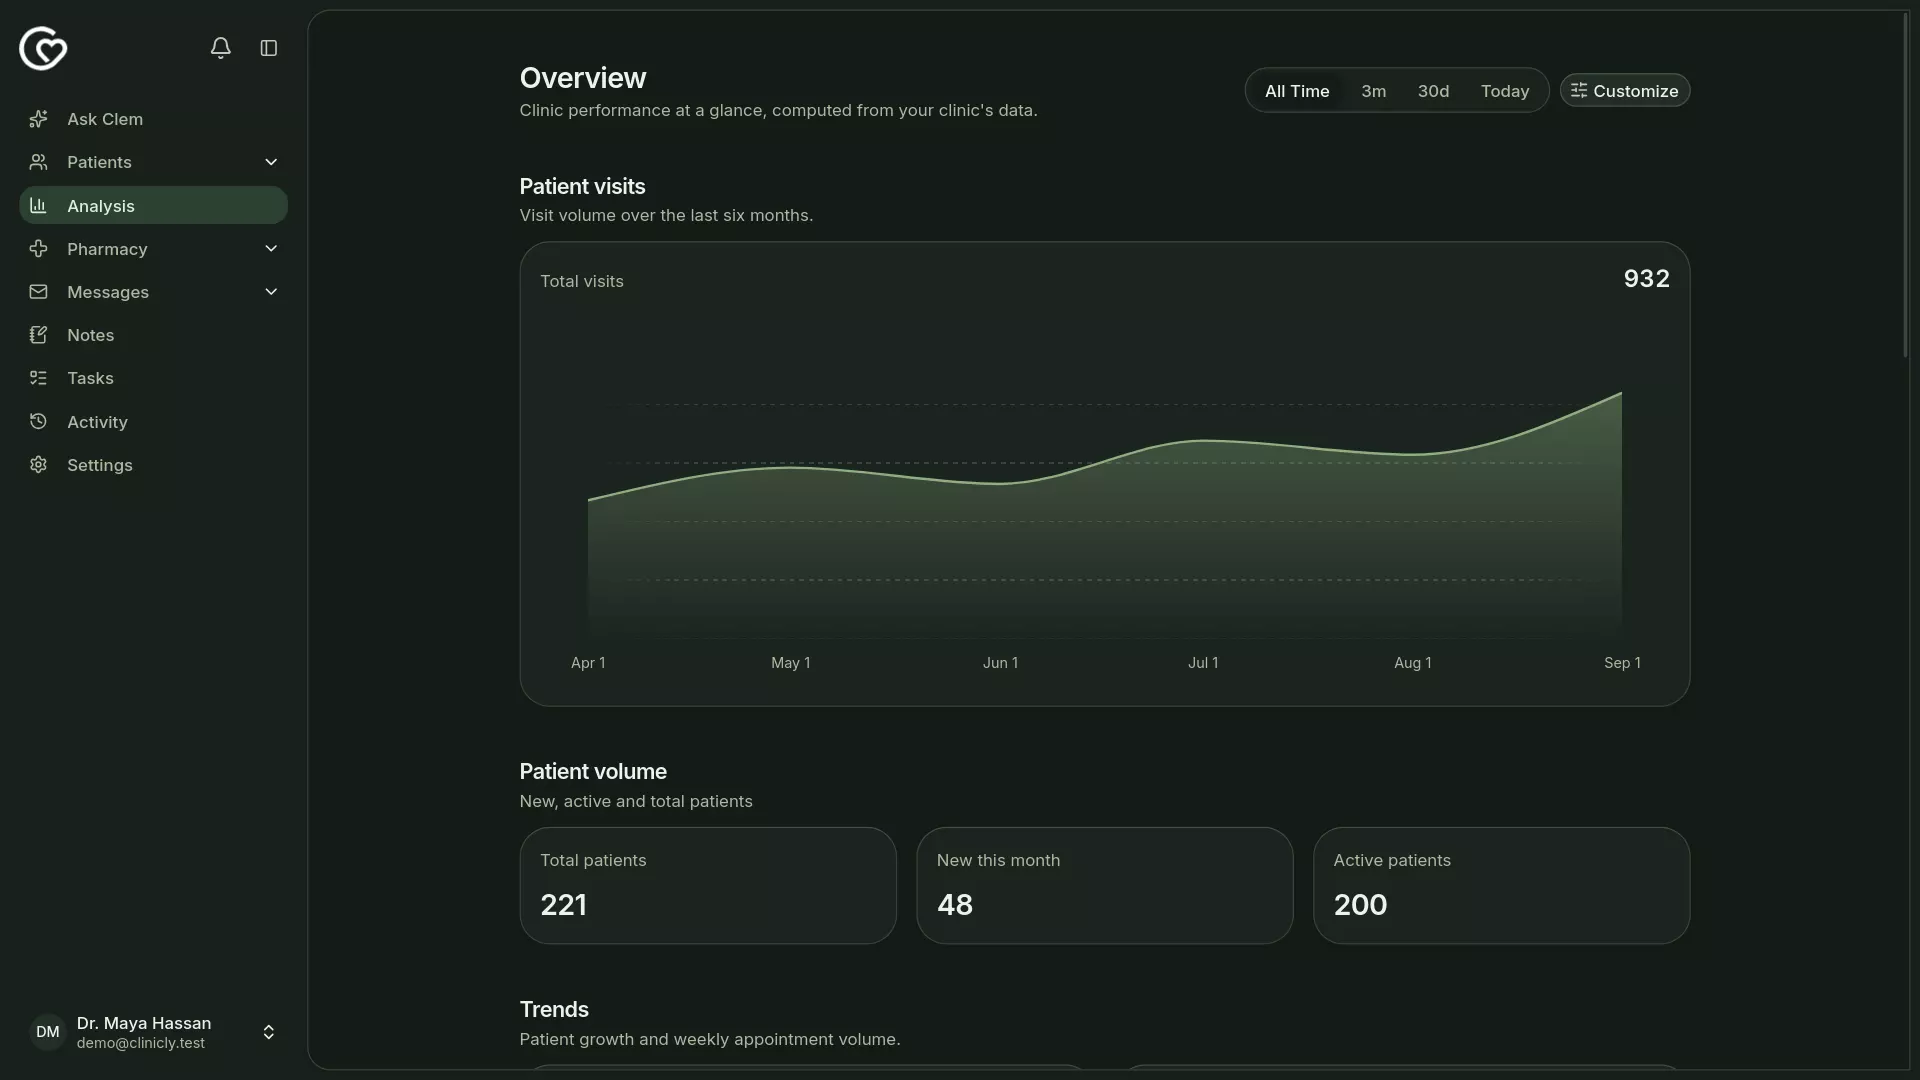Click the Apr 1 axis label
The height and width of the screenshot is (1080, 1920).
point(588,663)
